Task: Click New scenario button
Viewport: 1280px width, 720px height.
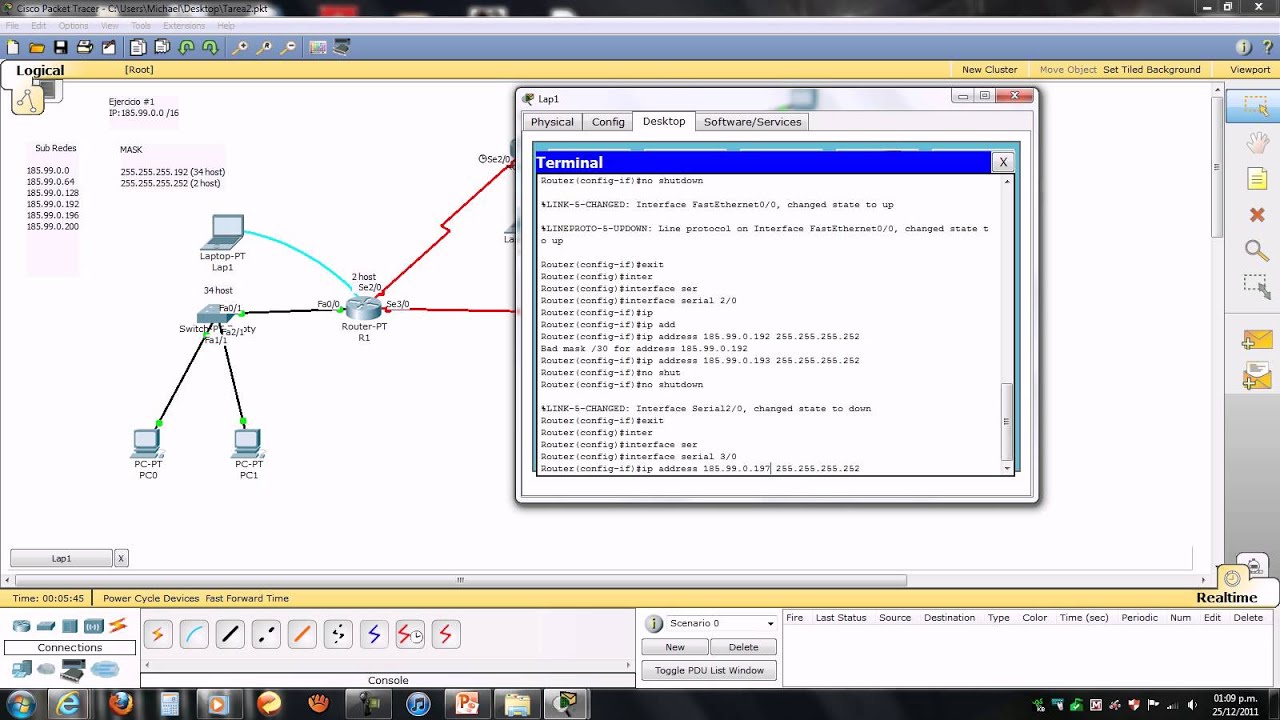Action: pos(675,647)
